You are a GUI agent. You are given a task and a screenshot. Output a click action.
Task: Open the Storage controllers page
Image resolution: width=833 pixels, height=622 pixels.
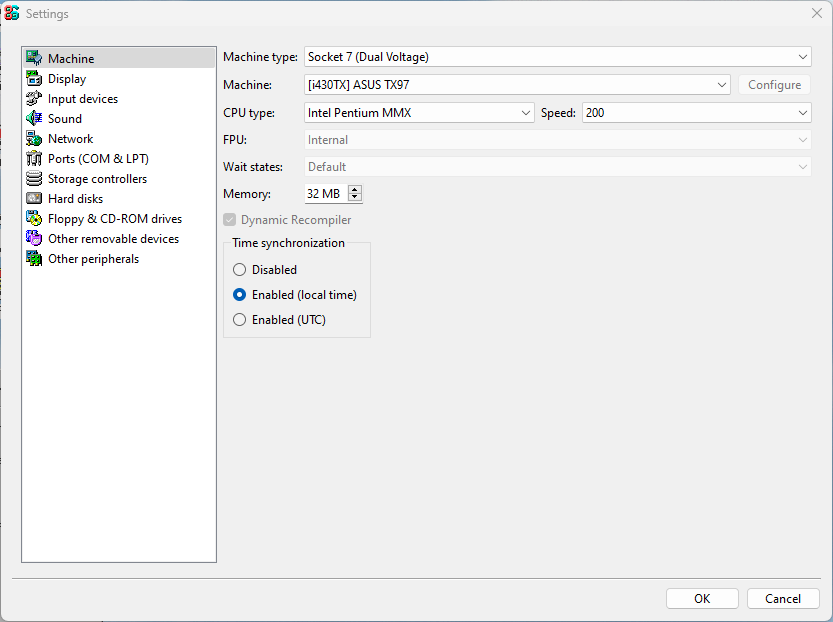point(97,179)
